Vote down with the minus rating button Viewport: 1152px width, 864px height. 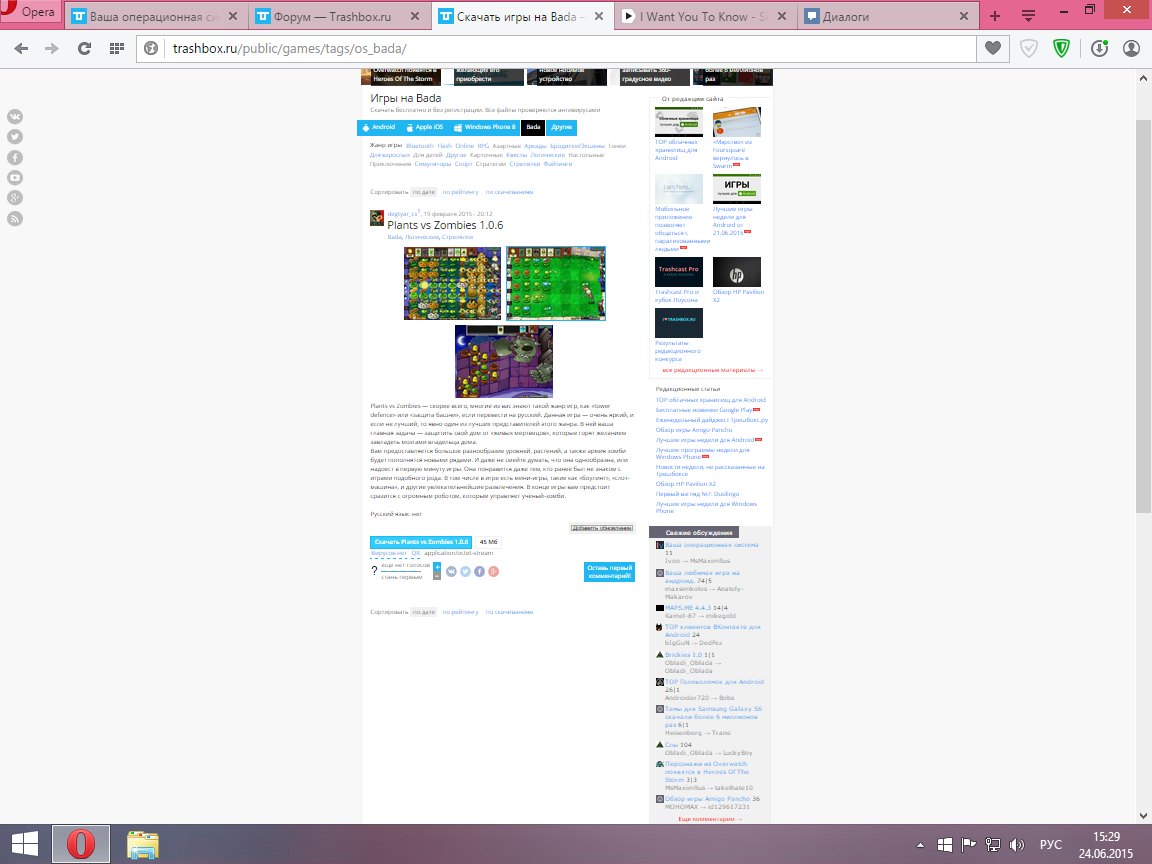(x=437, y=575)
